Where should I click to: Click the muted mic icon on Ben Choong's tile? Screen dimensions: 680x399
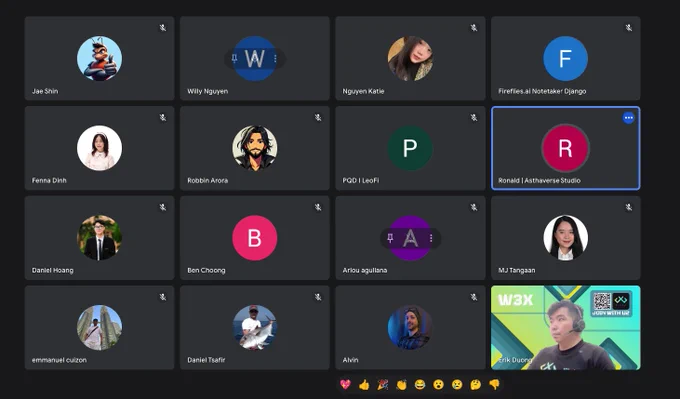(x=318, y=207)
